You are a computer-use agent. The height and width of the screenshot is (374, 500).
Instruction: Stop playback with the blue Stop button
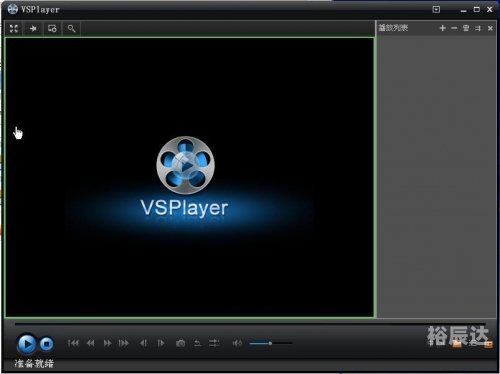coord(47,344)
